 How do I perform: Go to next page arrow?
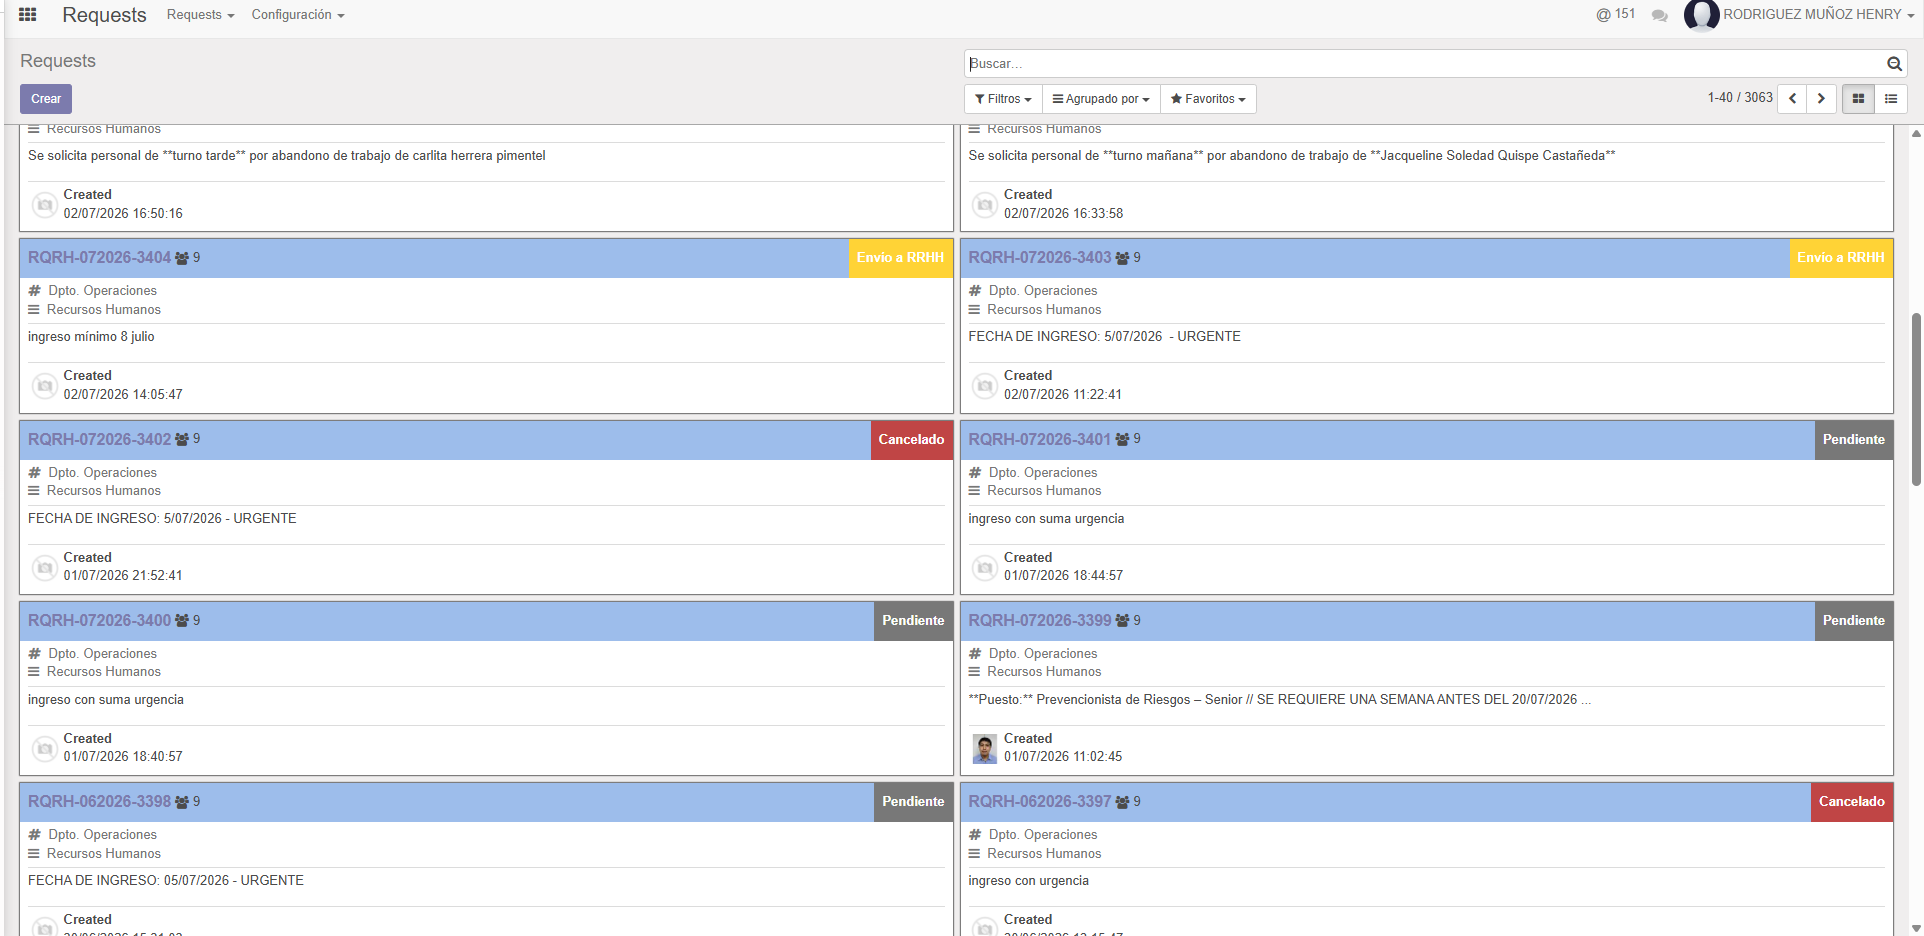pos(1821,98)
